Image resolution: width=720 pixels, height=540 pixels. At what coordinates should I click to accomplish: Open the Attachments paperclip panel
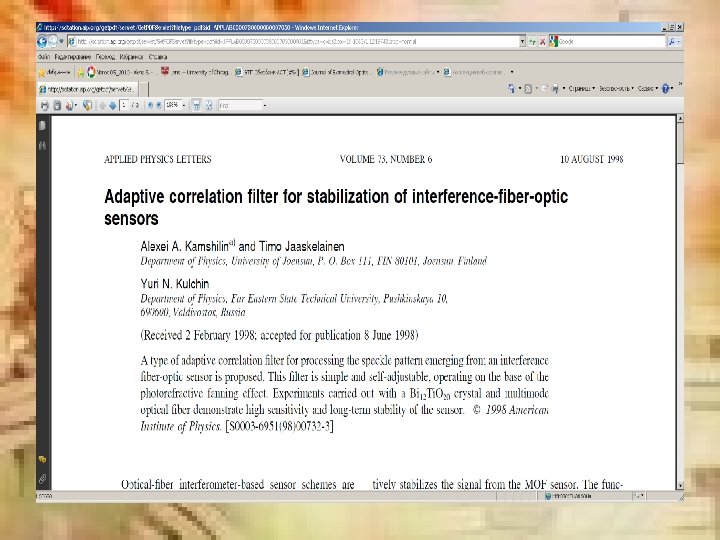[42, 479]
